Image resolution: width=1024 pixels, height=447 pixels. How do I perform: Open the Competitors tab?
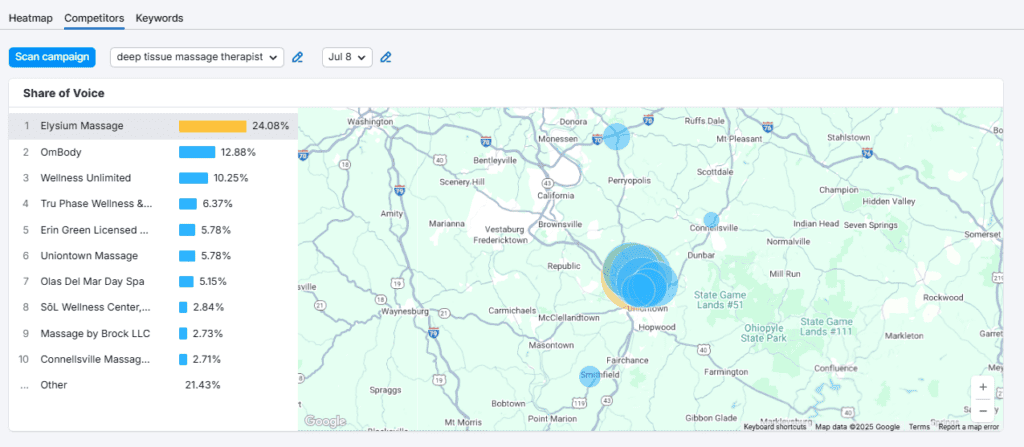[x=94, y=18]
